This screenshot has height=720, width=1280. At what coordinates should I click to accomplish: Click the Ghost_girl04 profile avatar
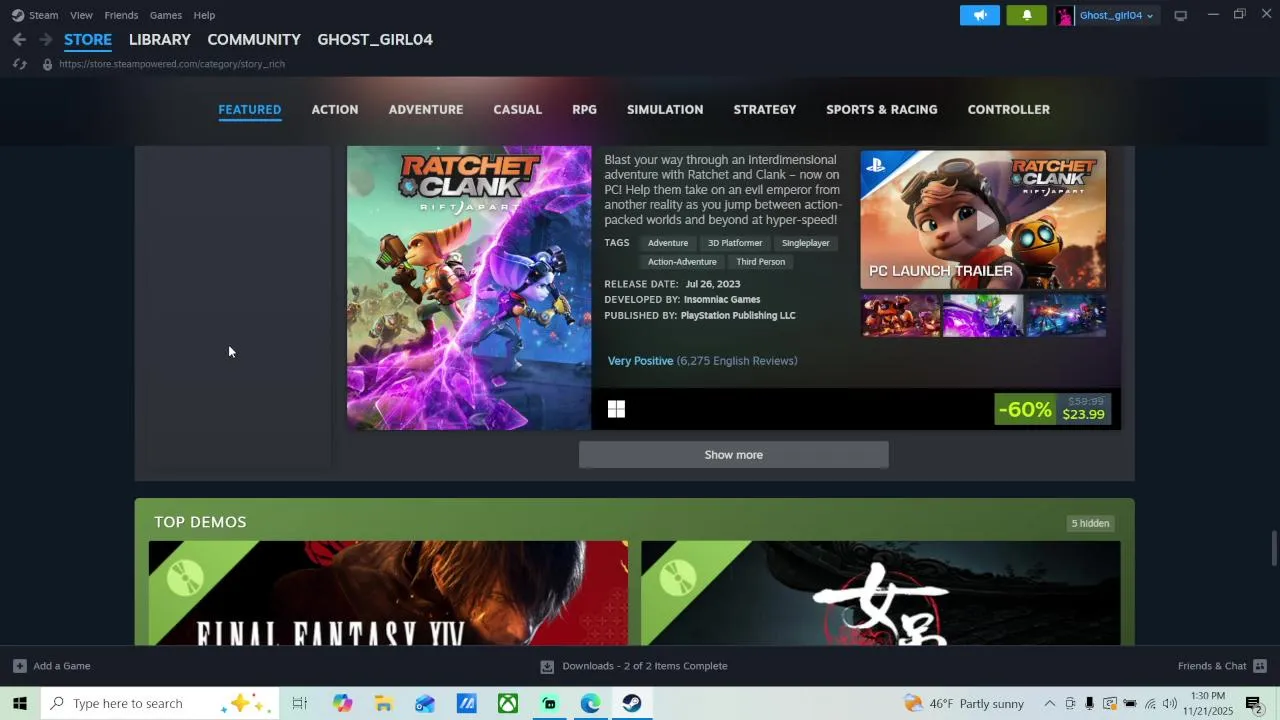coord(1065,15)
